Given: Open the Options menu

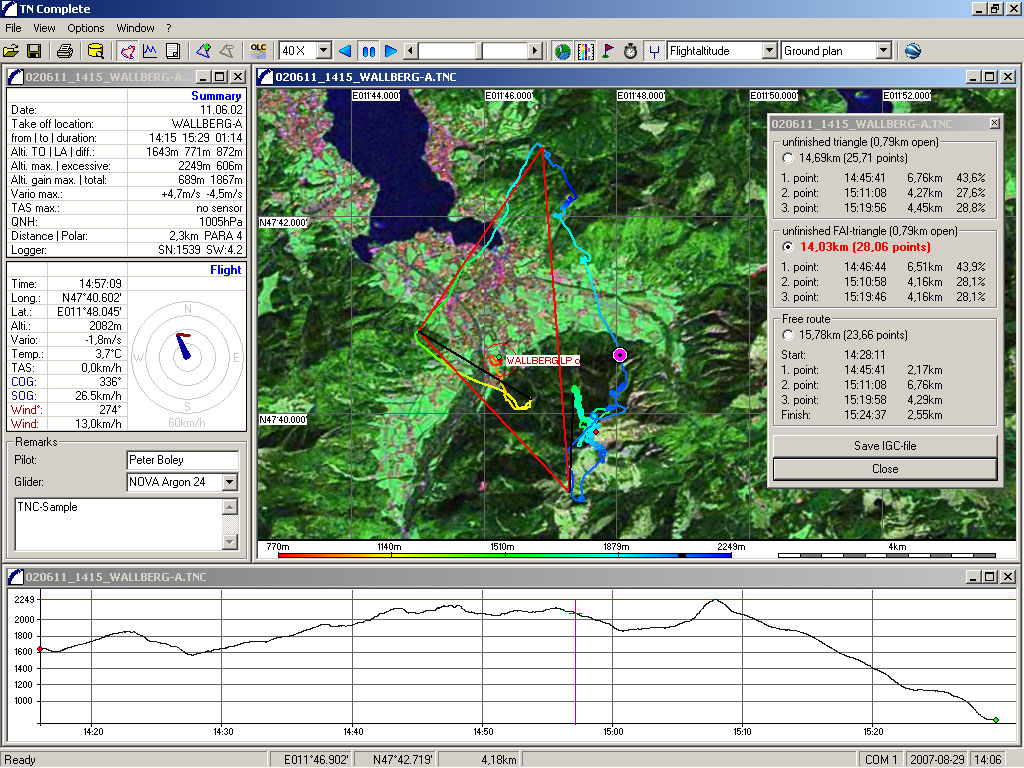Looking at the screenshot, I should [86, 28].
